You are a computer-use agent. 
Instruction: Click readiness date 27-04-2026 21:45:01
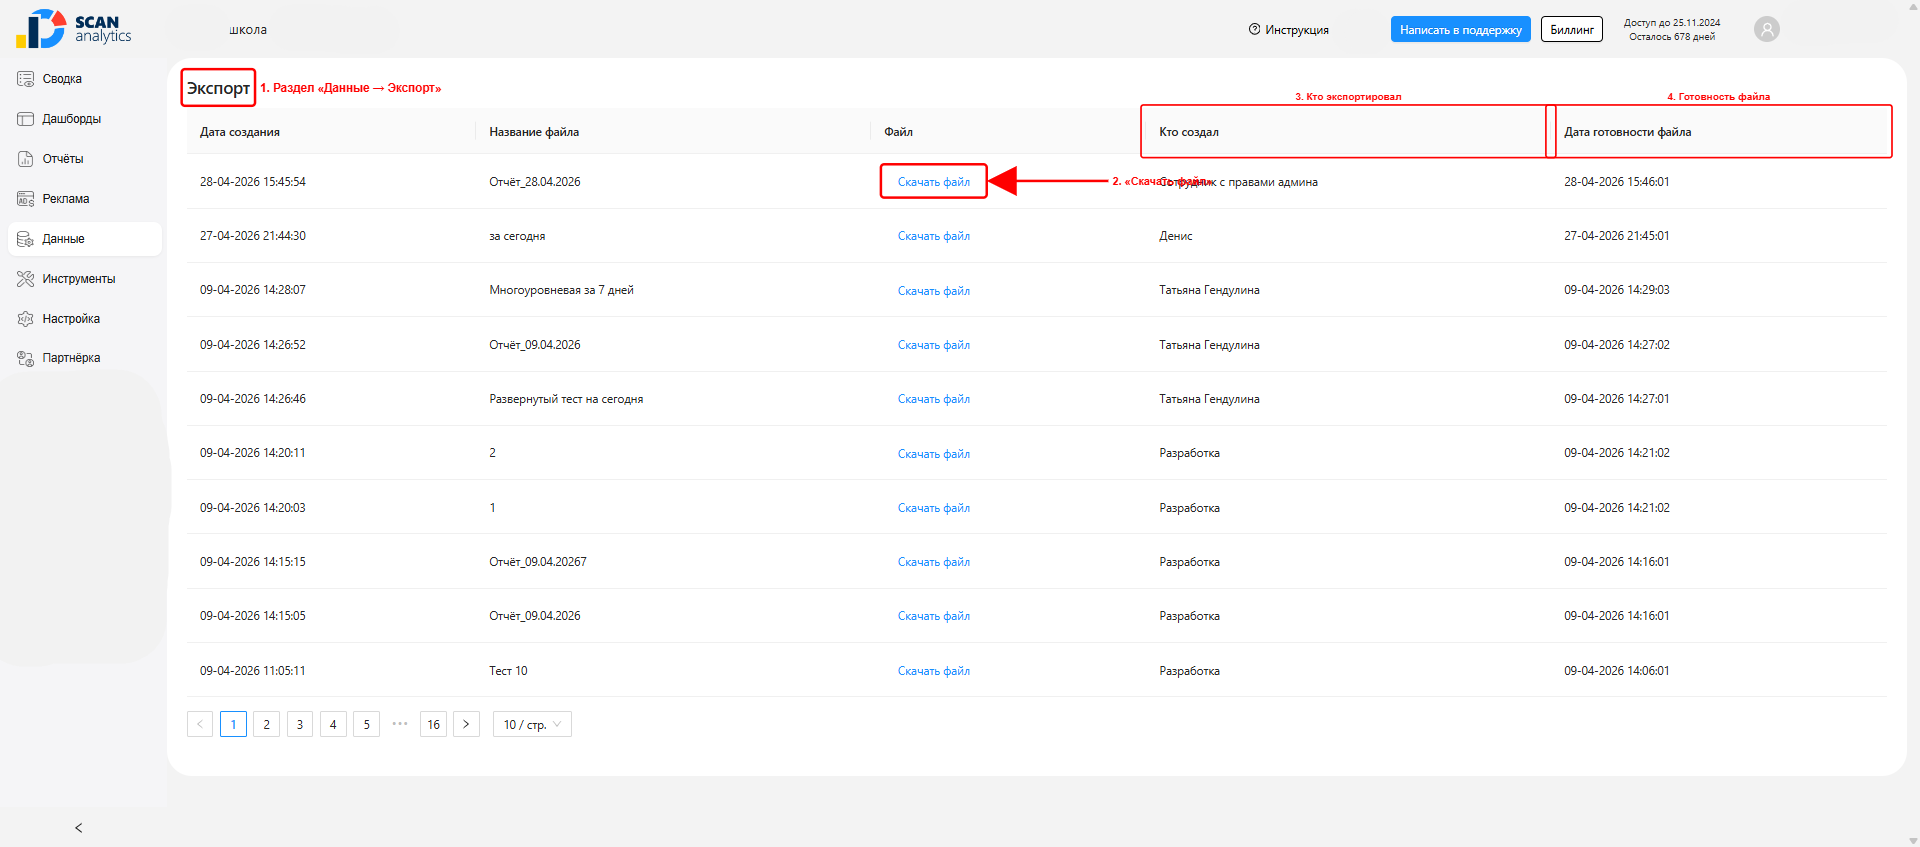click(1617, 236)
